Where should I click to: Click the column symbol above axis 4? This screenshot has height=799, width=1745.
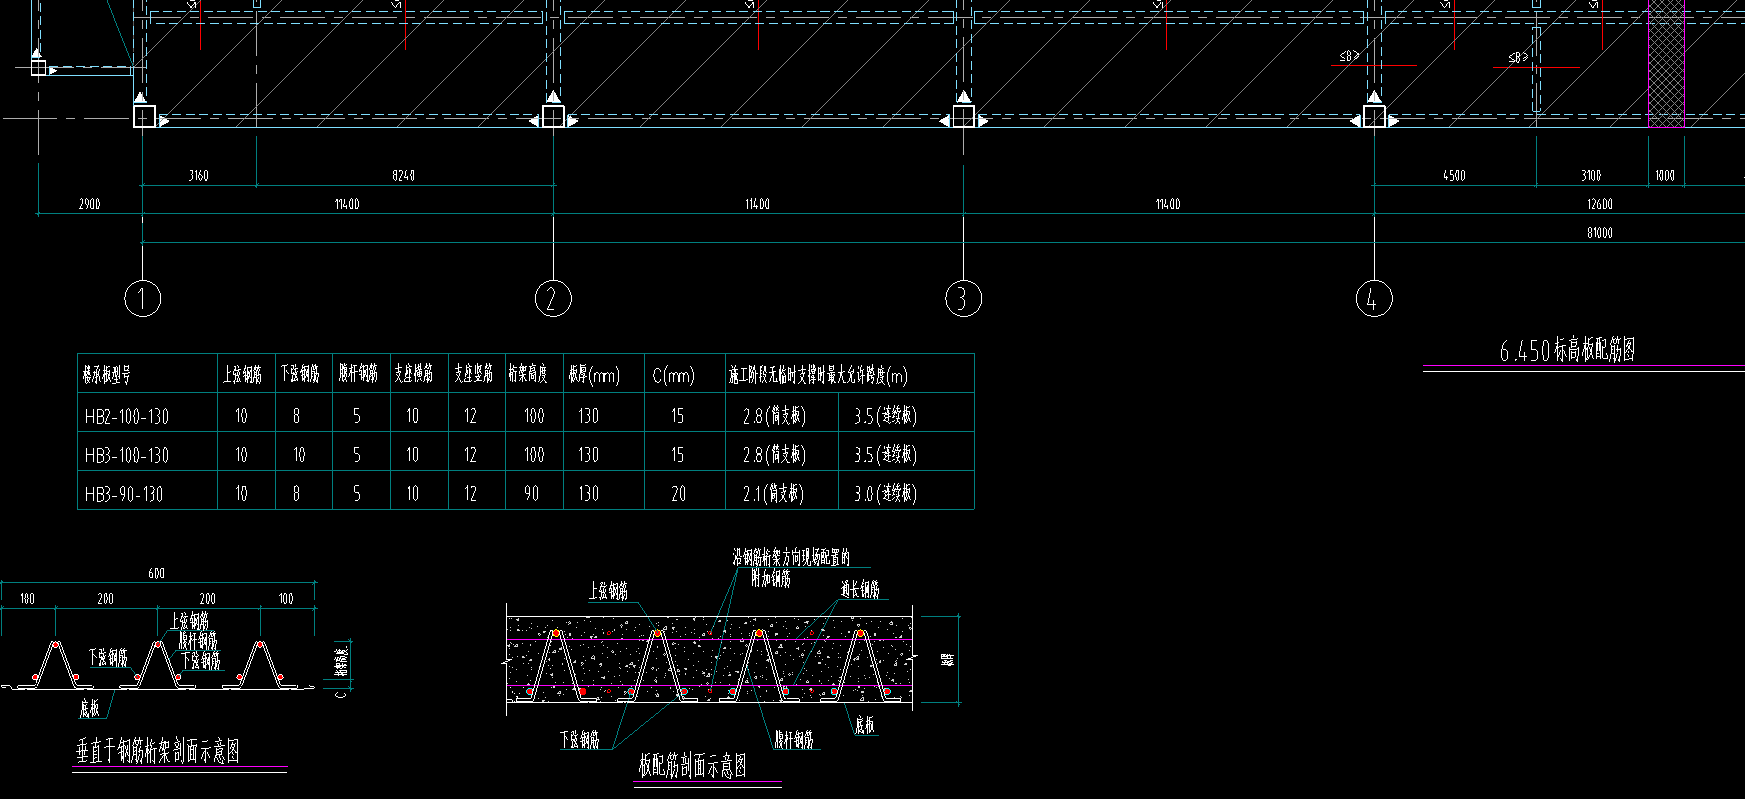(1374, 117)
